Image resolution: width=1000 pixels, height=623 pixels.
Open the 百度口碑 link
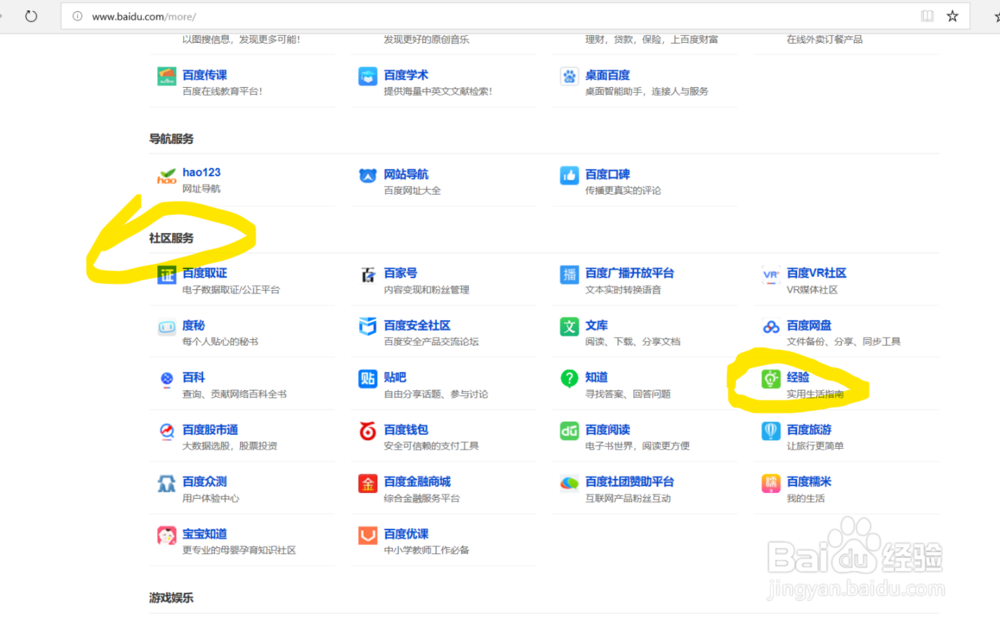(x=607, y=174)
